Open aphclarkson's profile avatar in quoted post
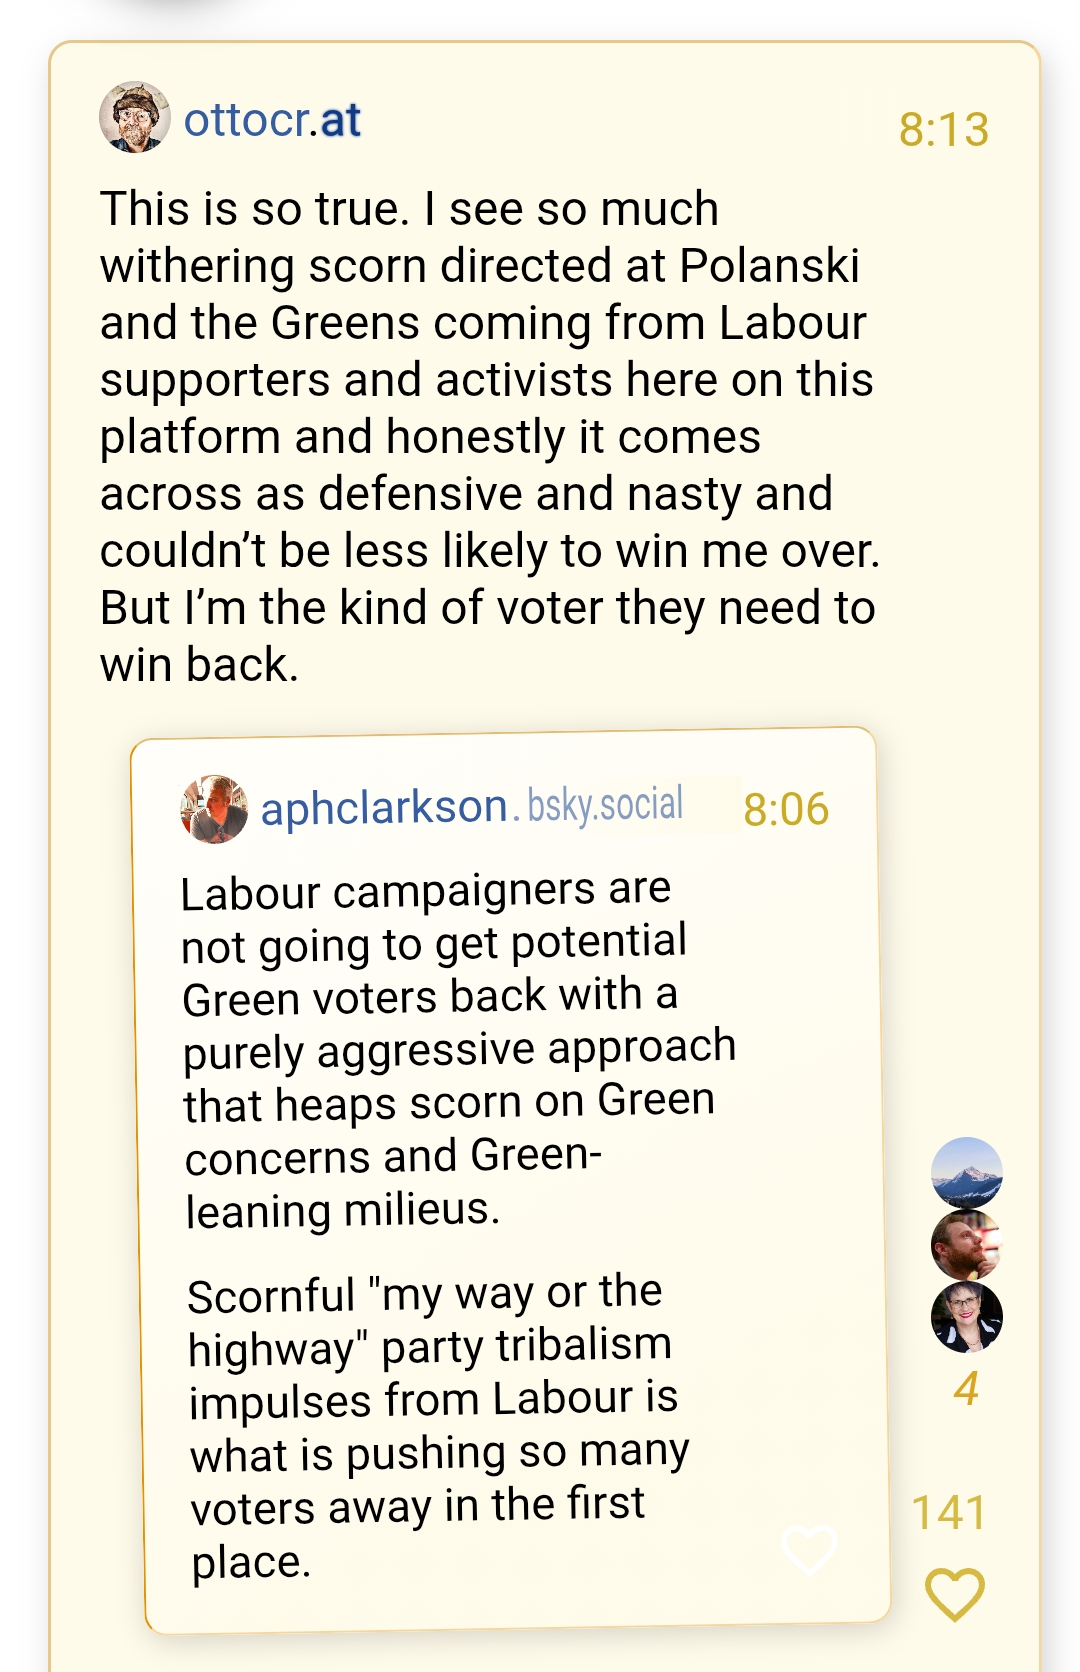 214,809
